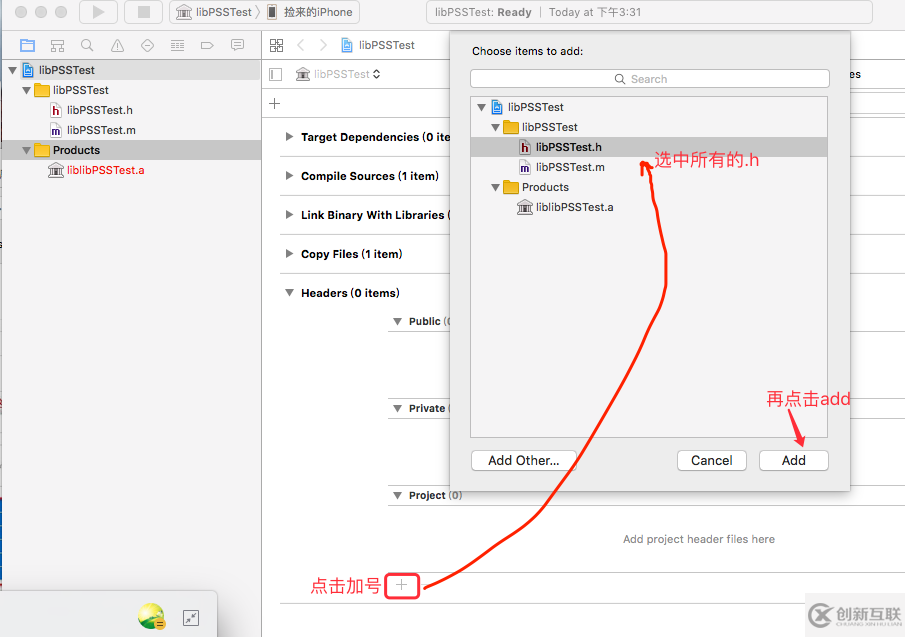Open the Find navigator magnifier icon

87,46
